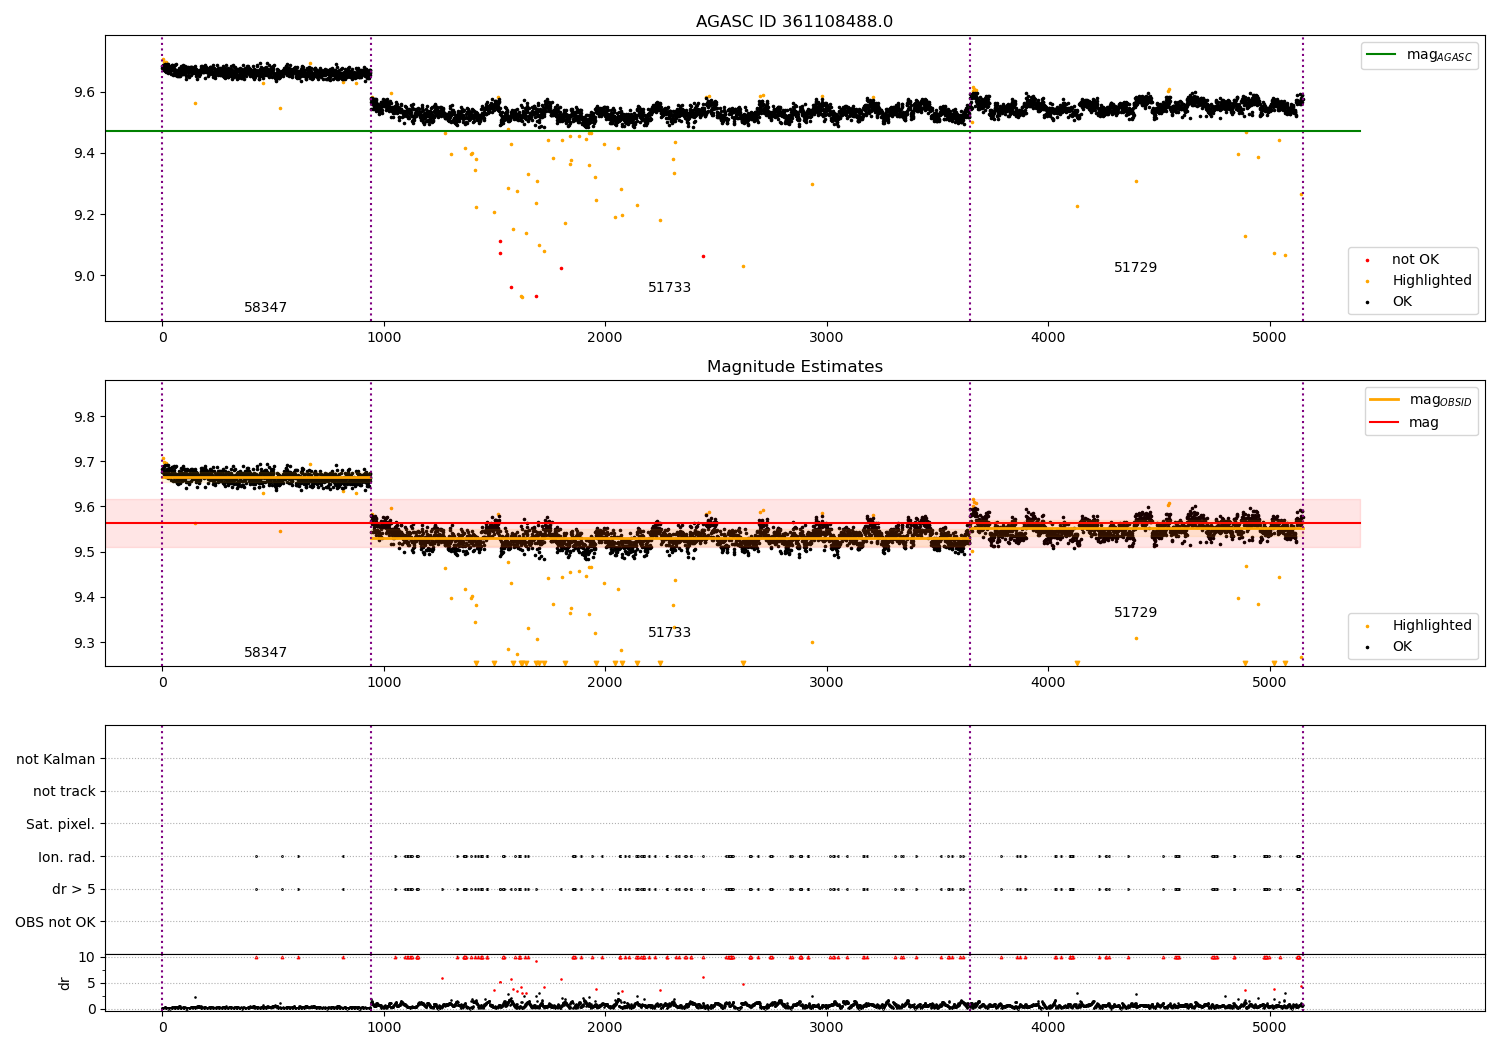Click the '51733' annotation in the top plot
This screenshot has width=1500, height=1050.
click(x=669, y=288)
